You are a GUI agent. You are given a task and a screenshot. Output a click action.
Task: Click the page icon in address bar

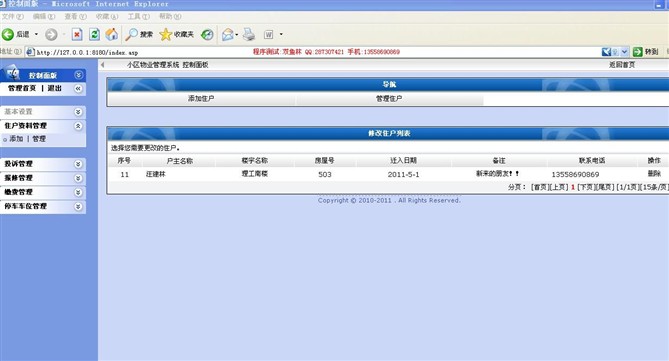point(30,52)
